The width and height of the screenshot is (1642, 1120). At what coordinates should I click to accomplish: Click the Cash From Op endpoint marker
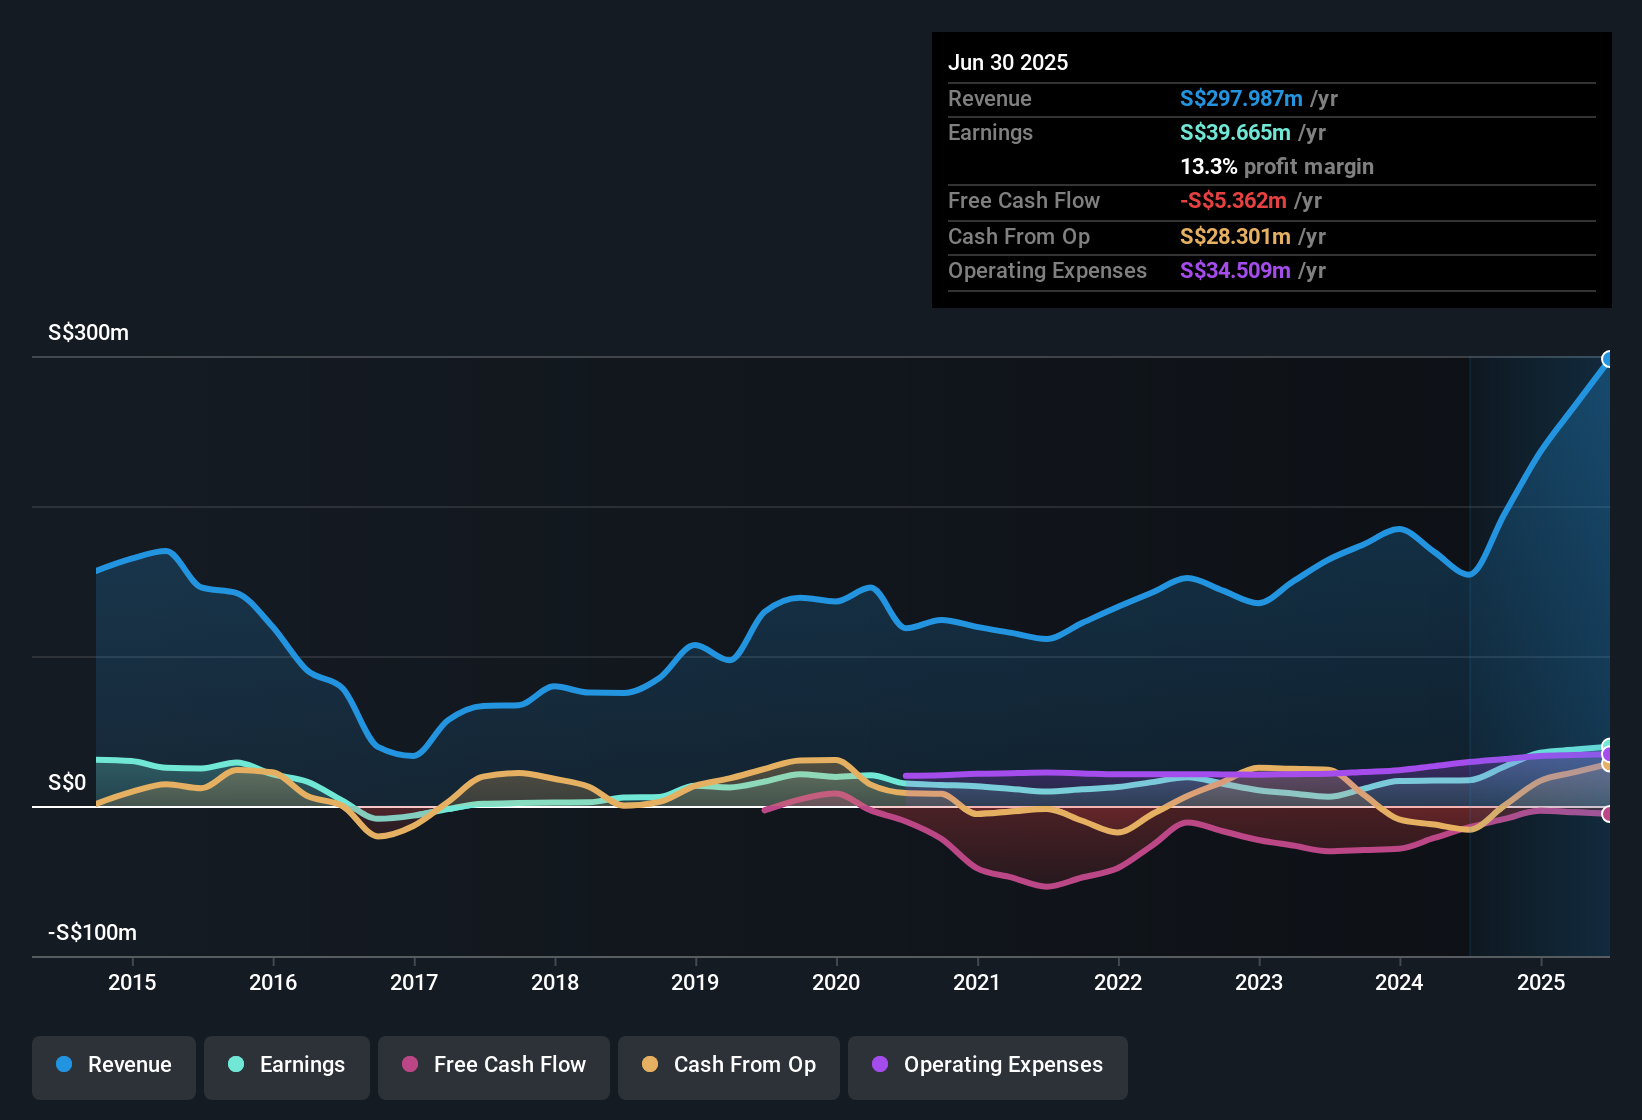tap(1607, 764)
